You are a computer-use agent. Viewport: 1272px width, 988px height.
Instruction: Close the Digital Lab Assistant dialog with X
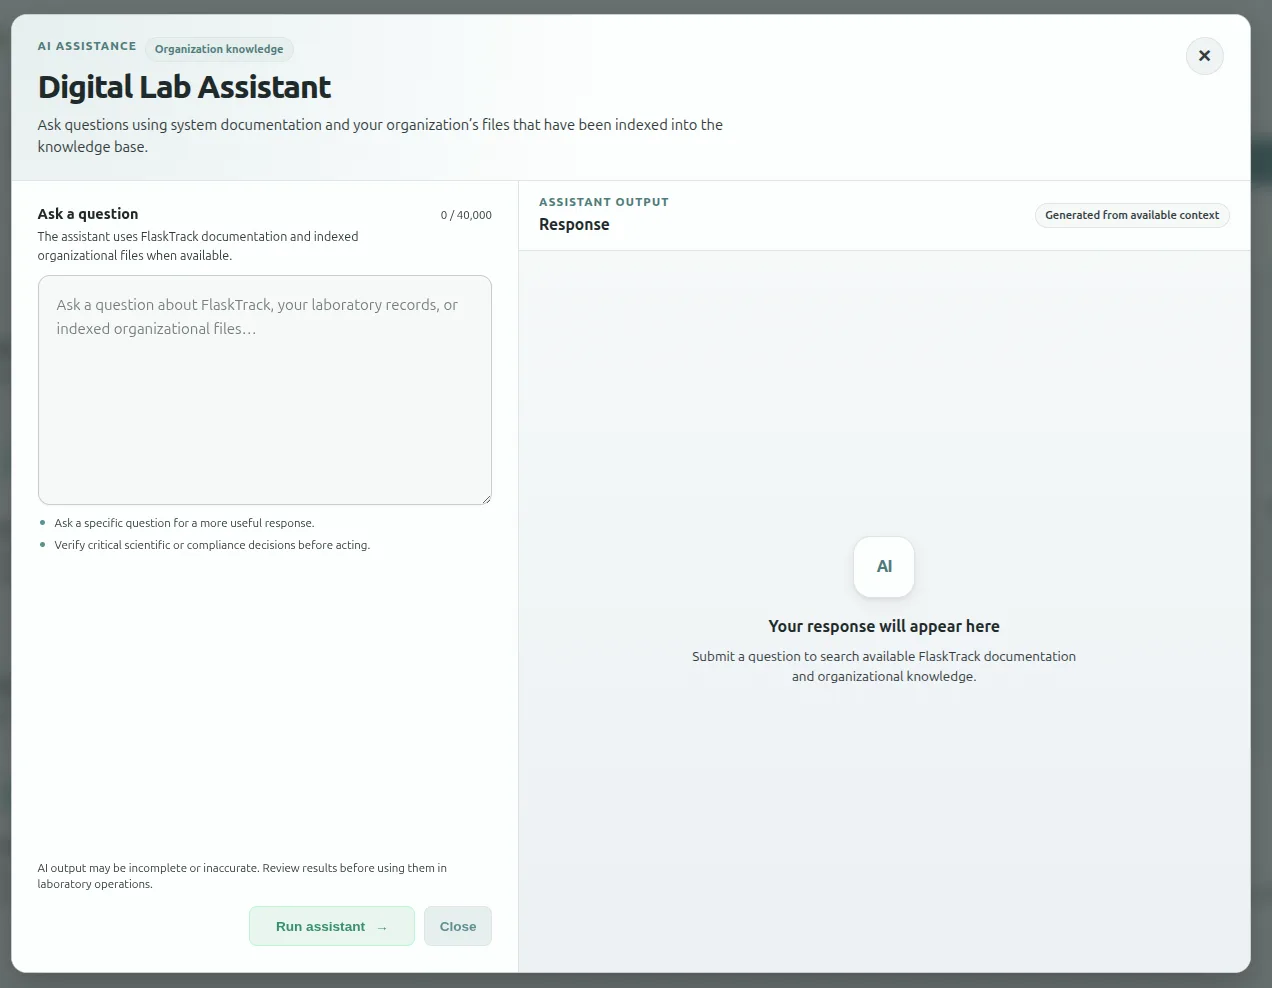(x=1204, y=56)
